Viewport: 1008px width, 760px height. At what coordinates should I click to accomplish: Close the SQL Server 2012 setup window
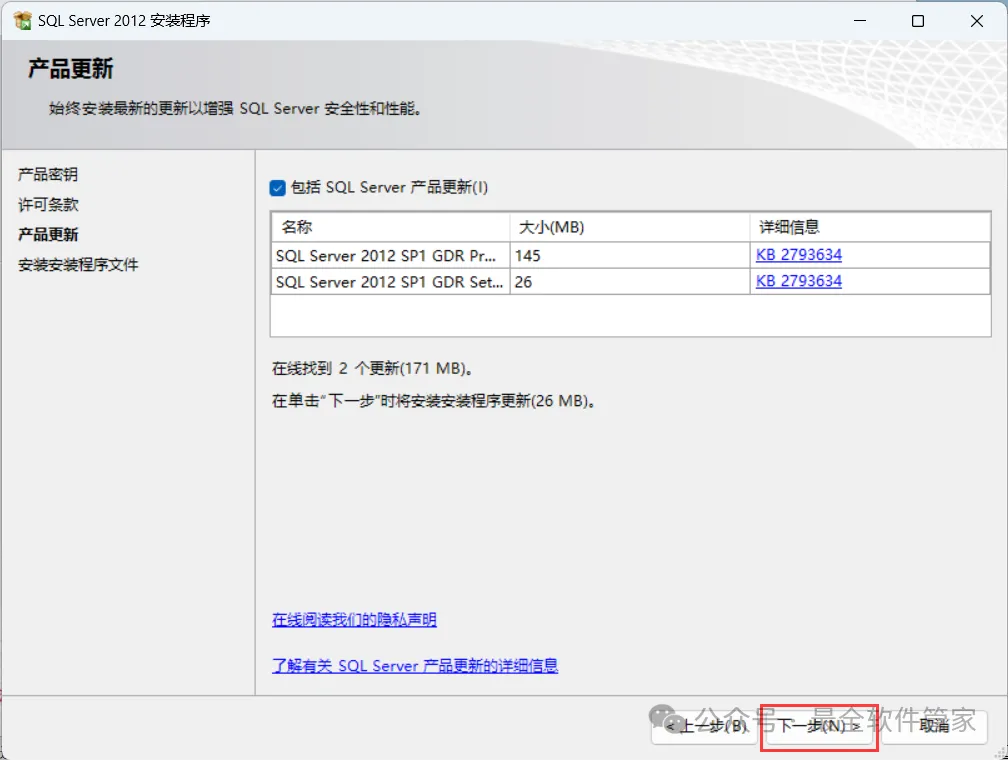pyautogui.click(x=976, y=21)
